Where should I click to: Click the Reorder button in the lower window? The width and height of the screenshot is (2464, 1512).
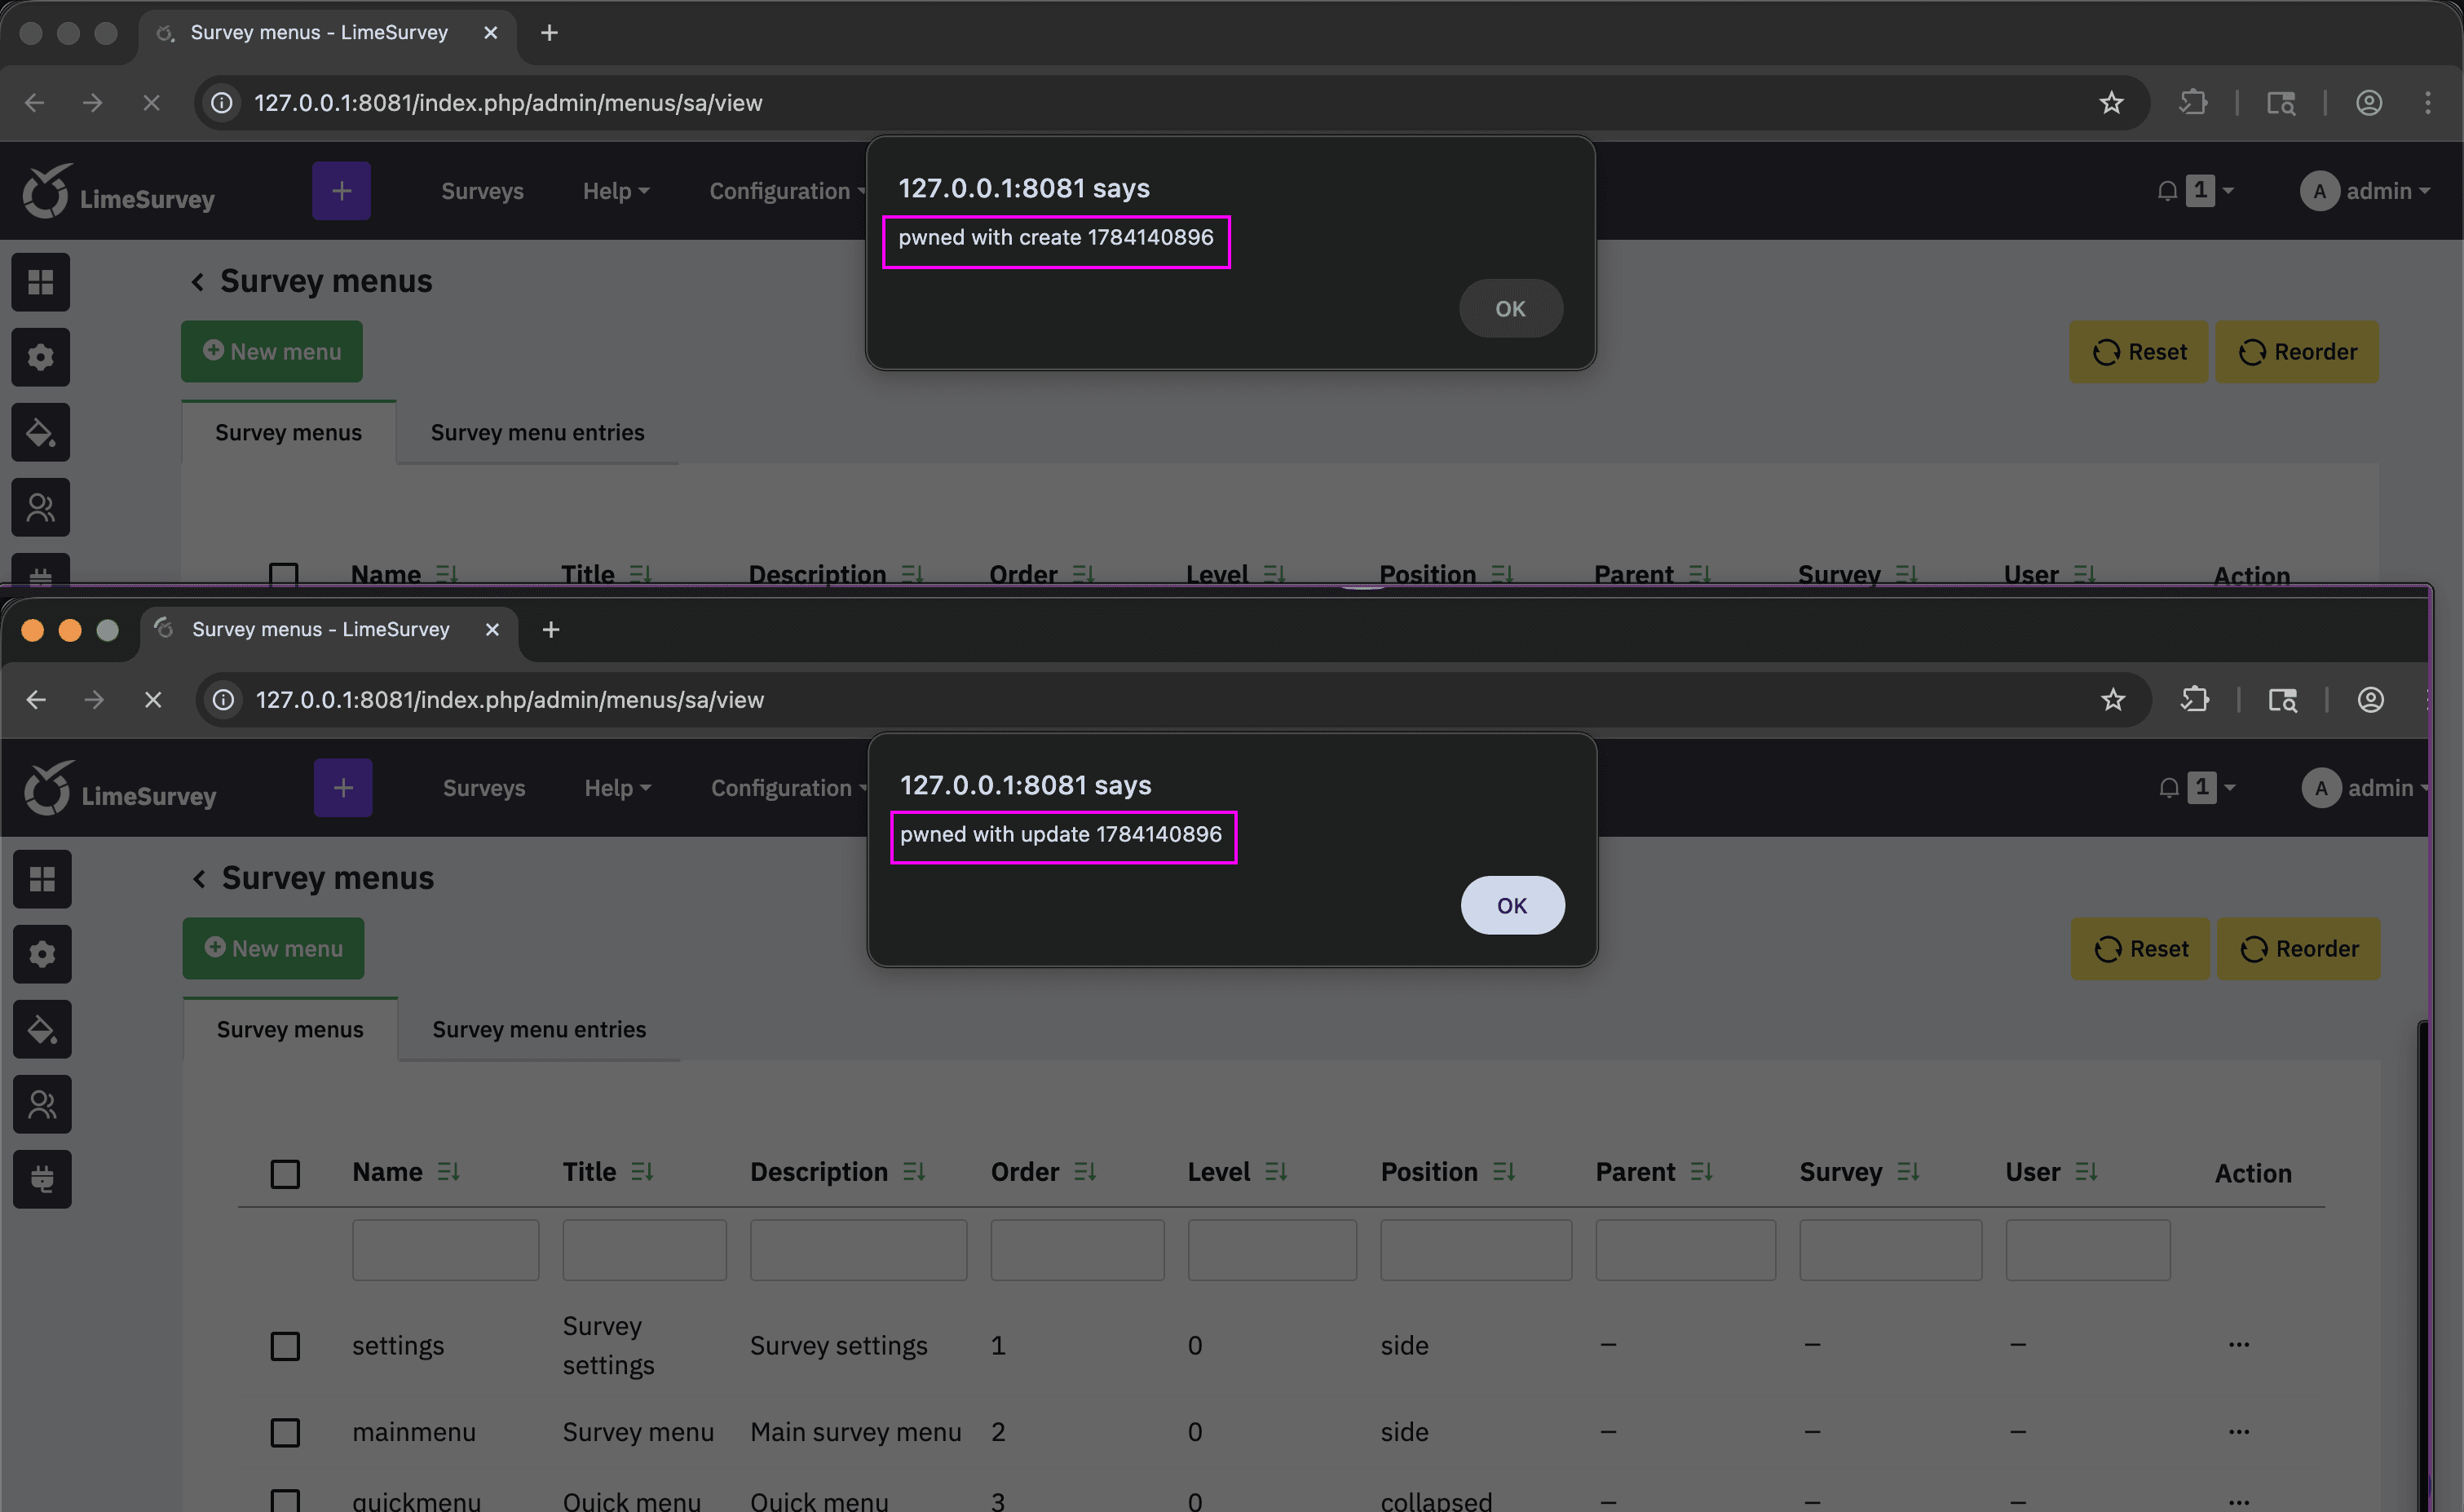pos(2298,948)
